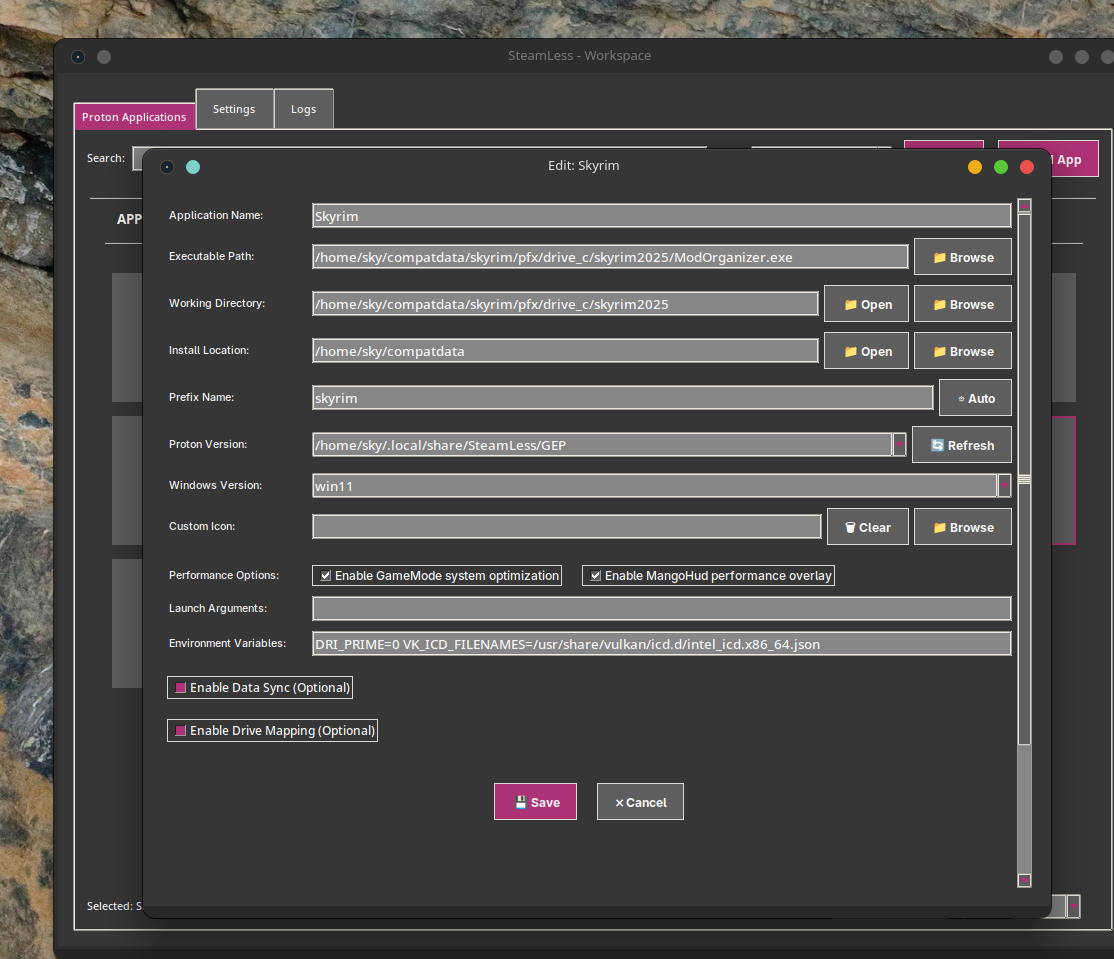The height and width of the screenshot is (959, 1114).
Task: Save the Skyrim application settings
Action: (535, 802)
